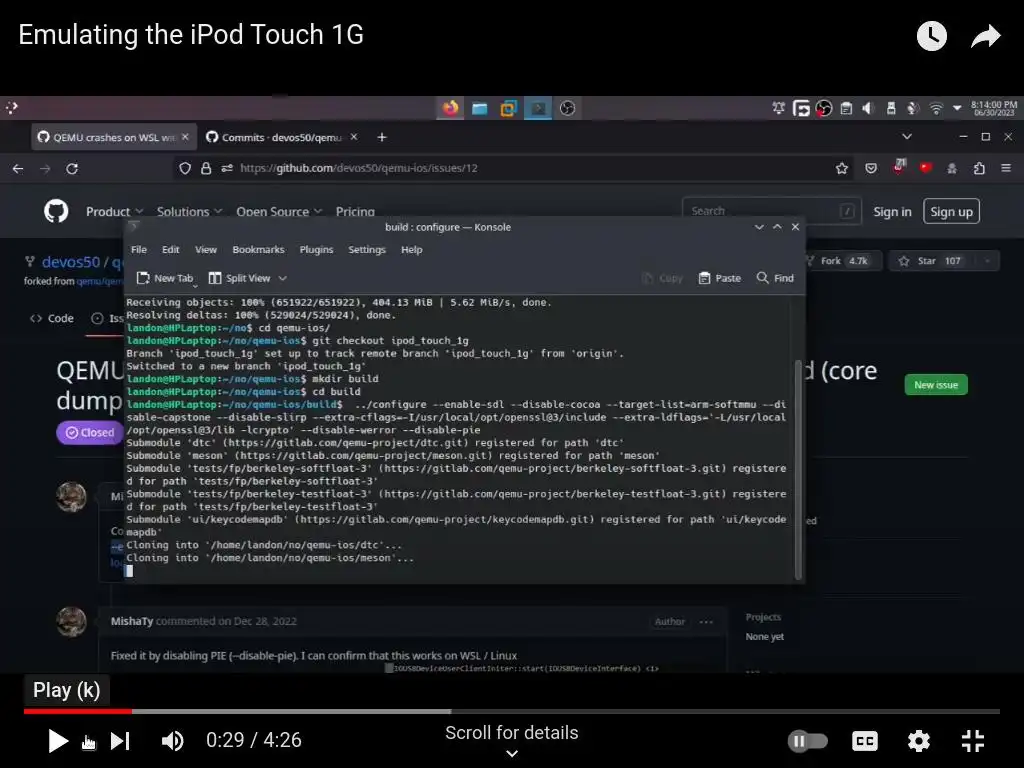Open the Firefox hamburger menu
Screen dimensions: 1024x768
point(1006,168)
